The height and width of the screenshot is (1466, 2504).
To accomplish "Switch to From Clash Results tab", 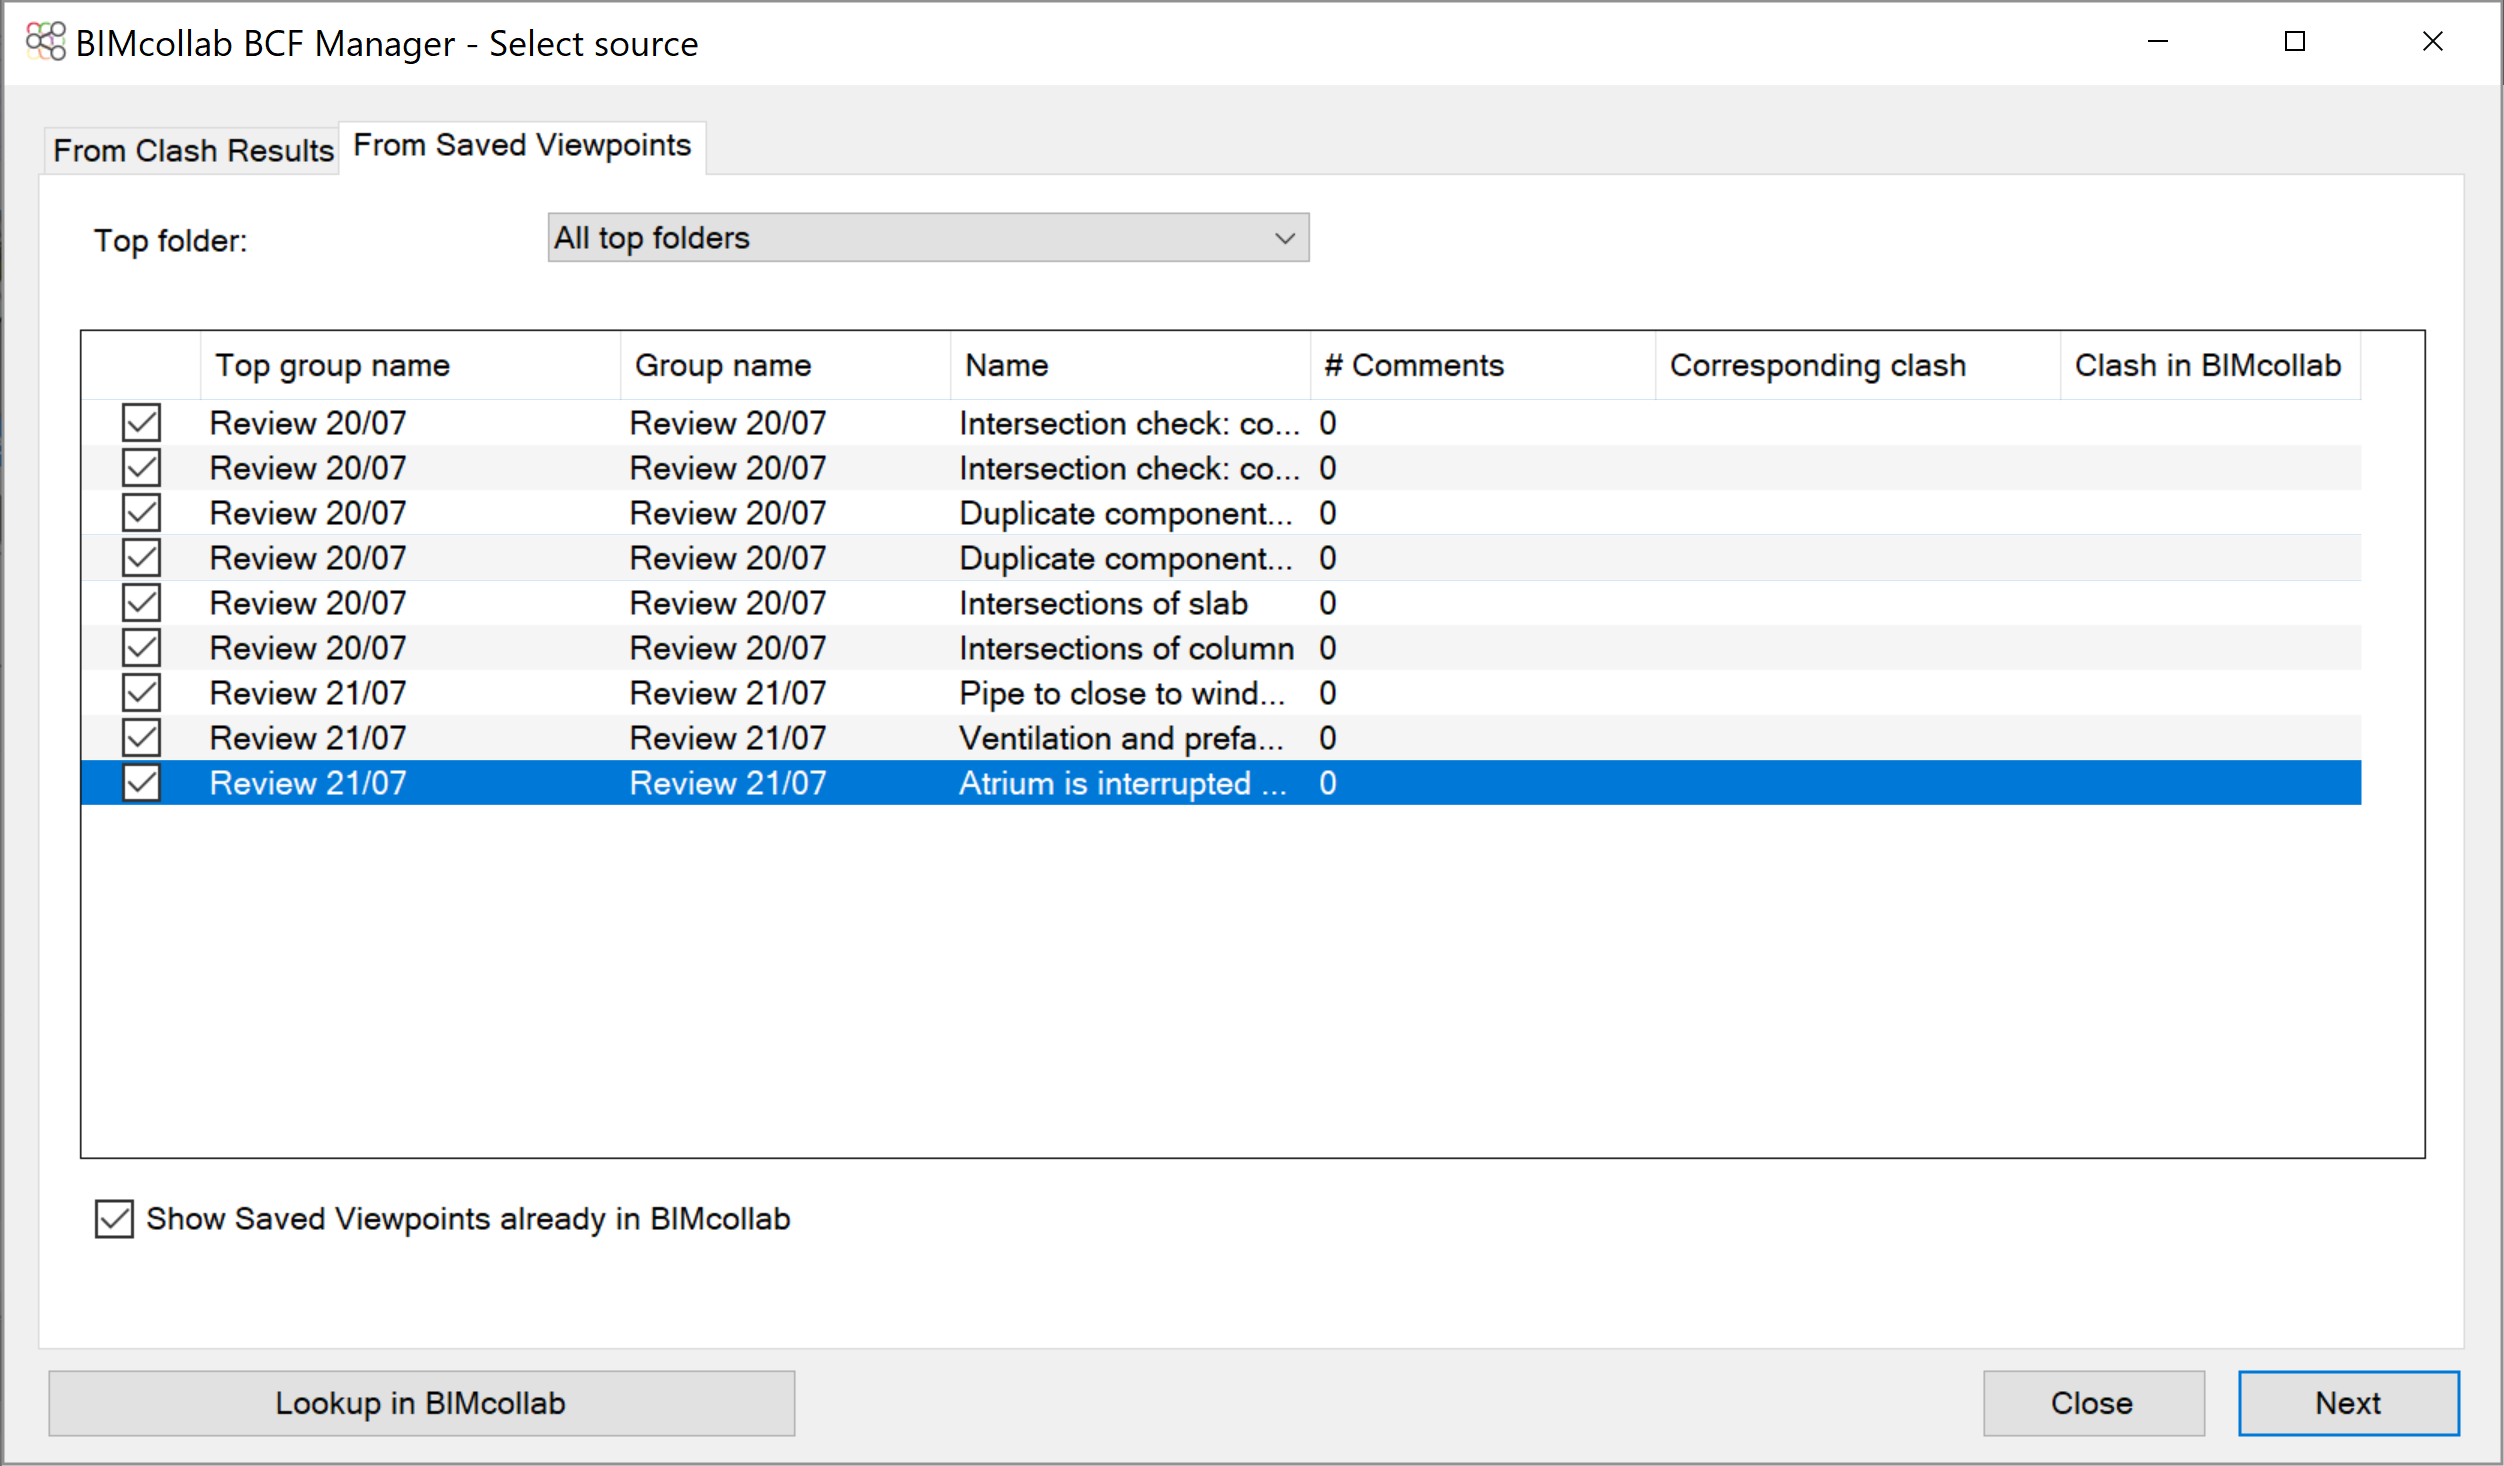I will point(193,150).
